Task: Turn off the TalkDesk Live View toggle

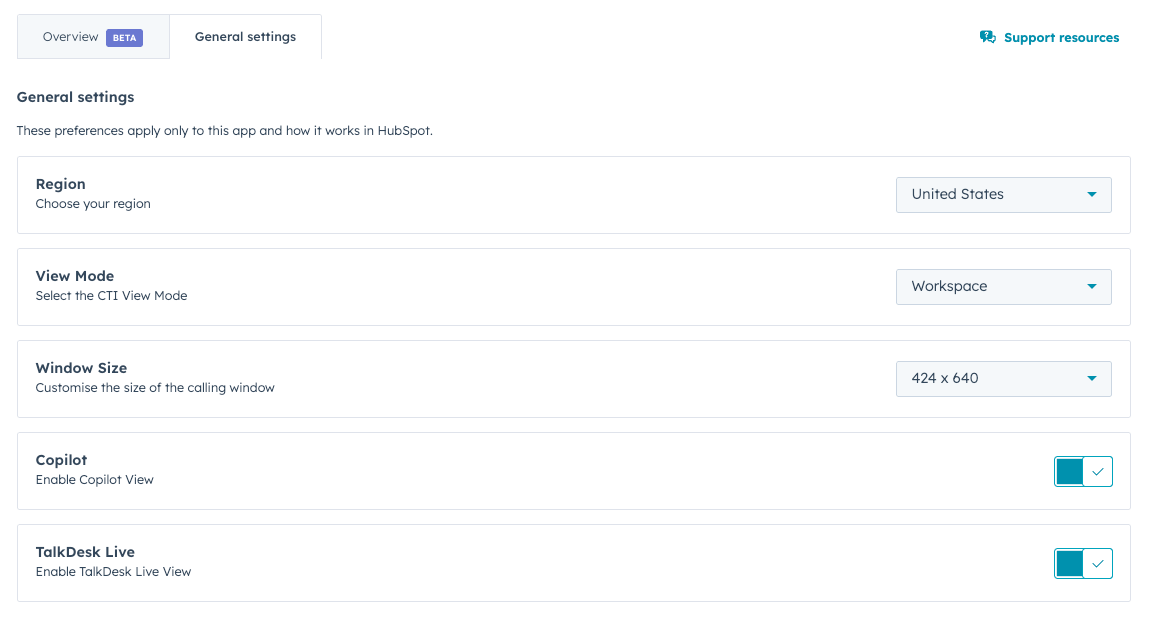Action: tap(1069, 563)
